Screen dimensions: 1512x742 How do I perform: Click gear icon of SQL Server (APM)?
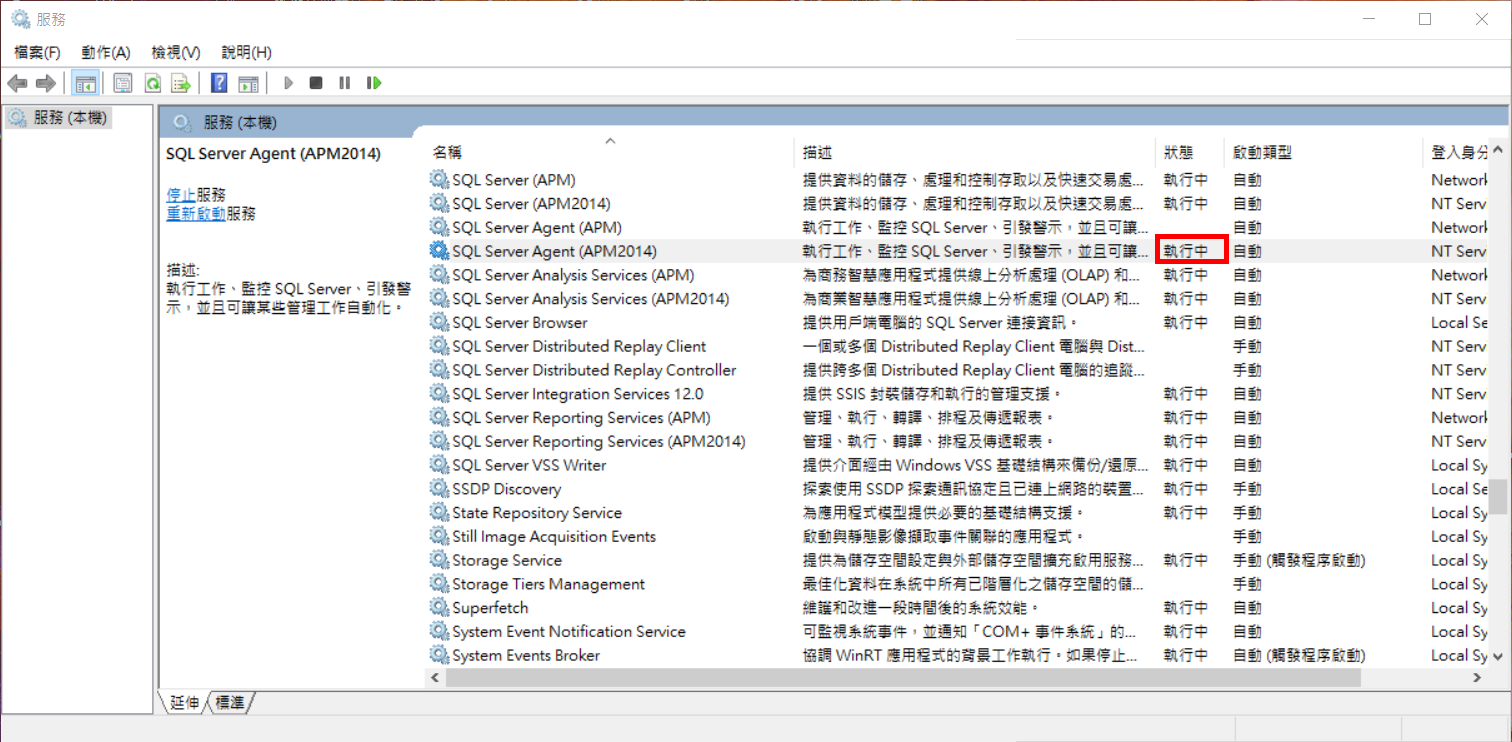click(439, 180)
